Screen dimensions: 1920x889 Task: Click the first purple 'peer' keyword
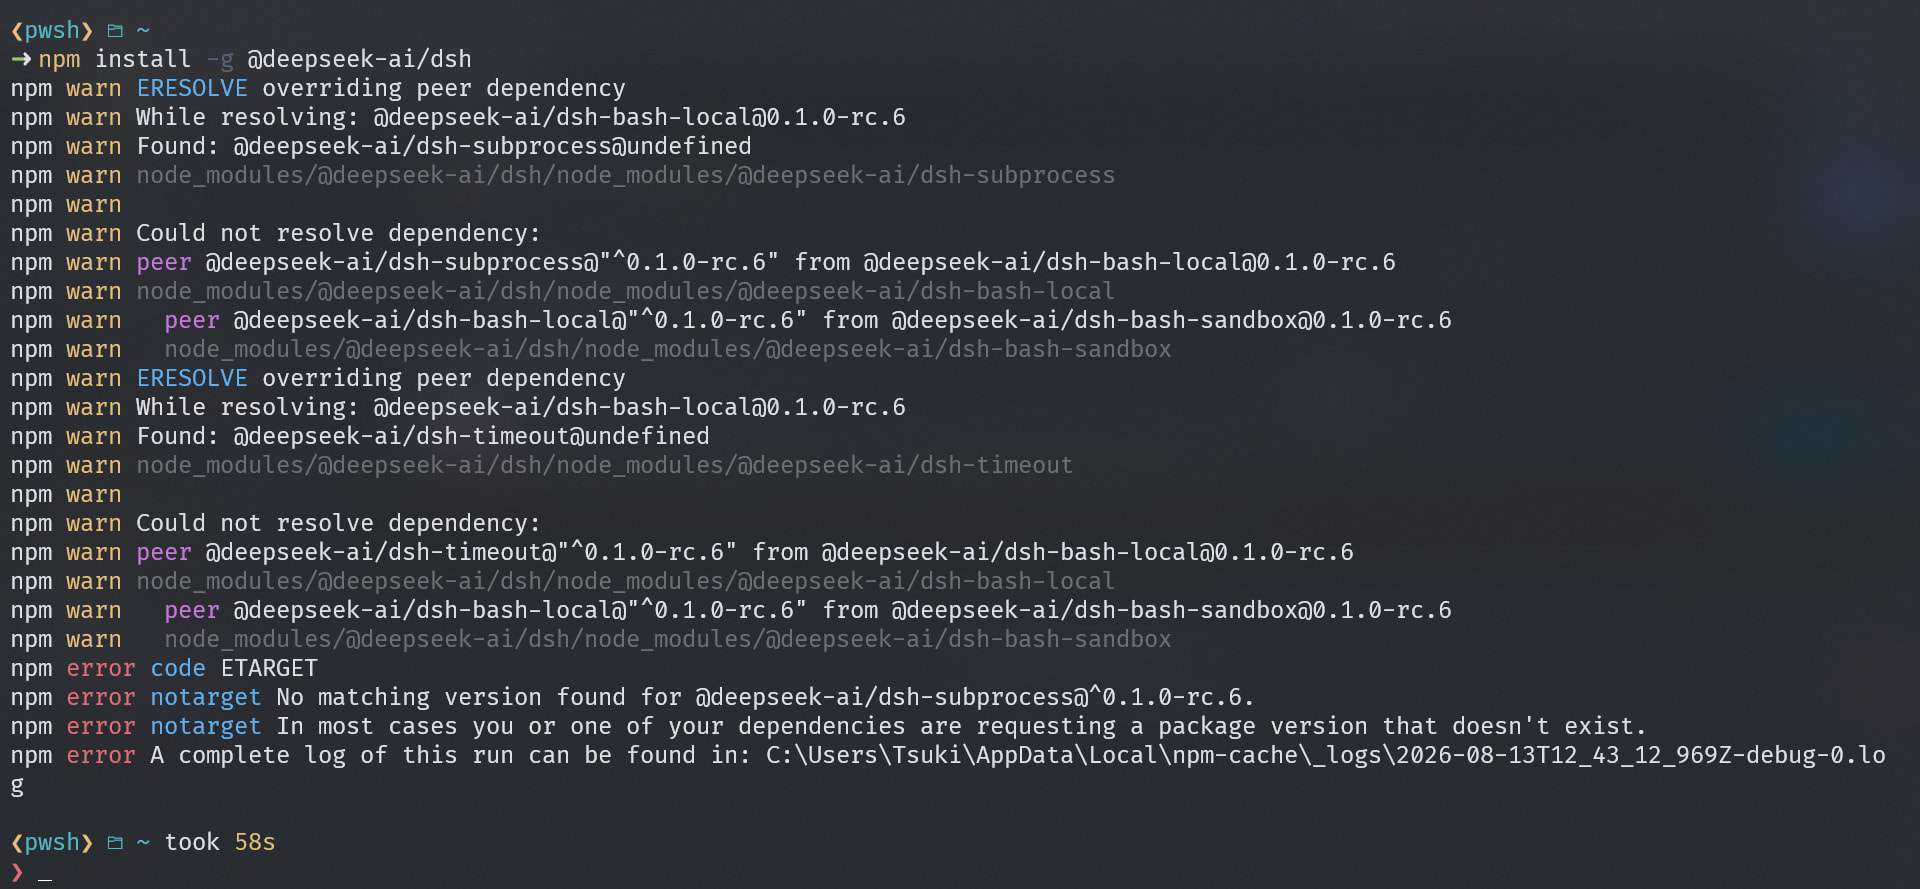164,263
